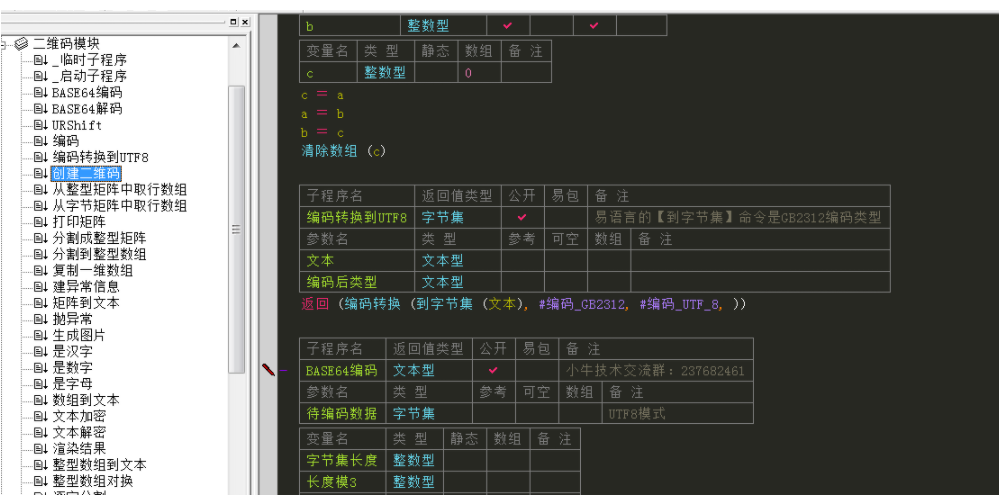Open 从整型矩阵中取行数组 subroutine from tree
This screenshot has height=495, width=999.
[119, 190]
